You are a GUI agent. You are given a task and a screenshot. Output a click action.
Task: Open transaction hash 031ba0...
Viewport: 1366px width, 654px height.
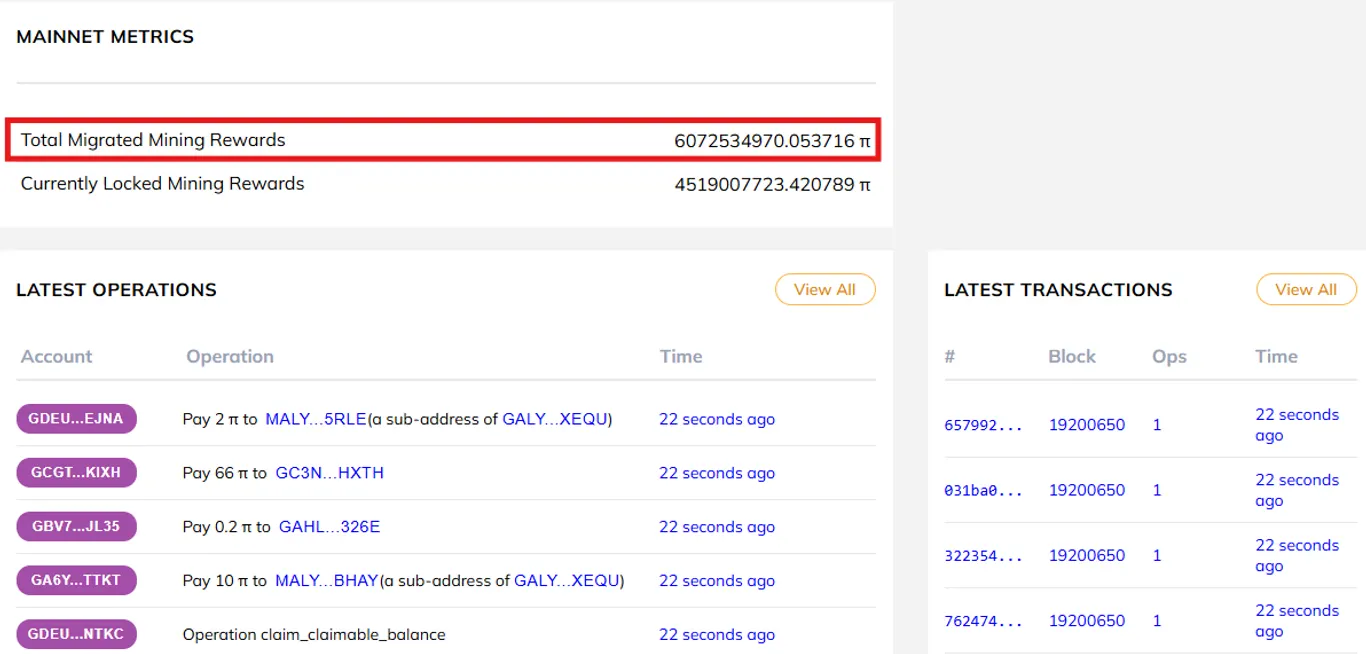[x=983, y=490]
